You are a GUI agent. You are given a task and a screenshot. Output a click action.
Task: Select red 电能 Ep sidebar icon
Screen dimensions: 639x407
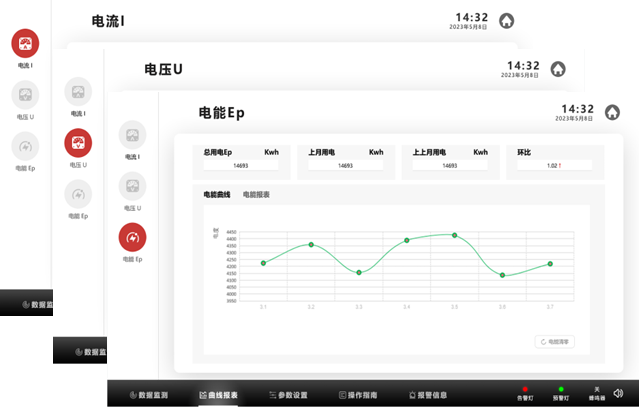132,236
